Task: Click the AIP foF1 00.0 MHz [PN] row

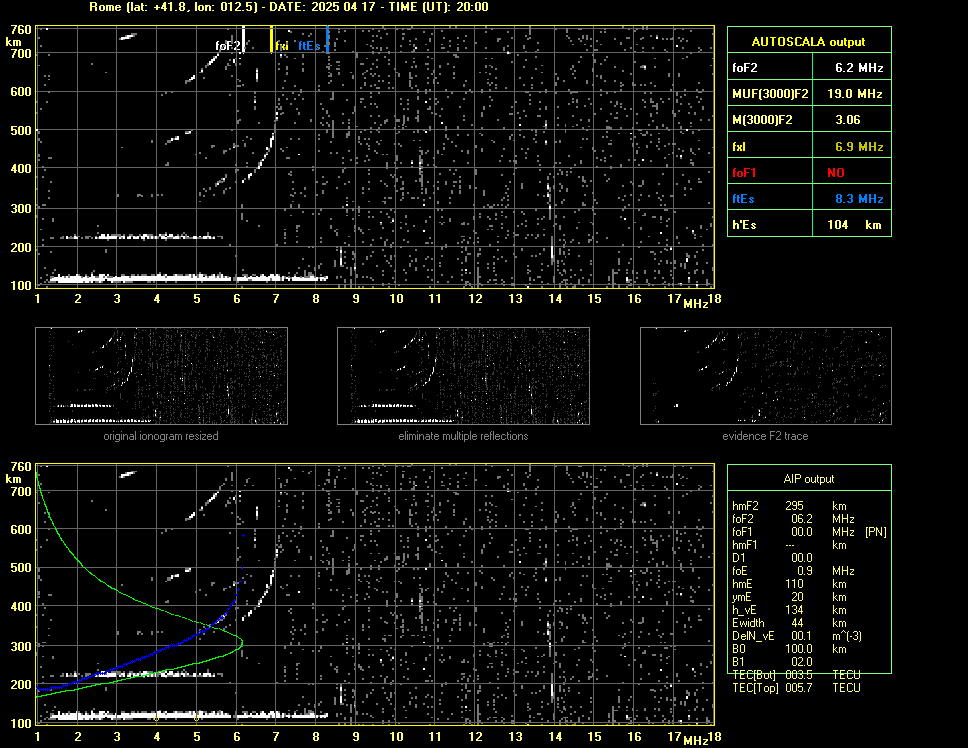Action: point(809,532)
